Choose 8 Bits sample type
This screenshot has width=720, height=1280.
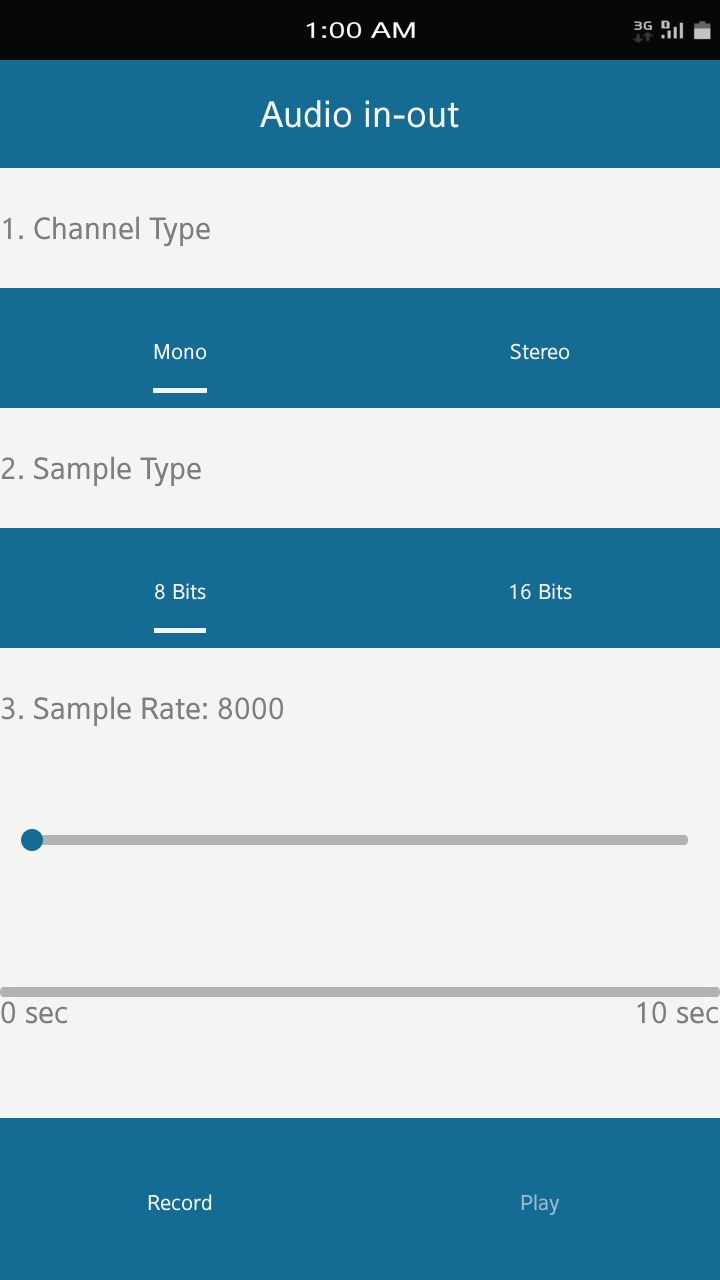point(180,592)
